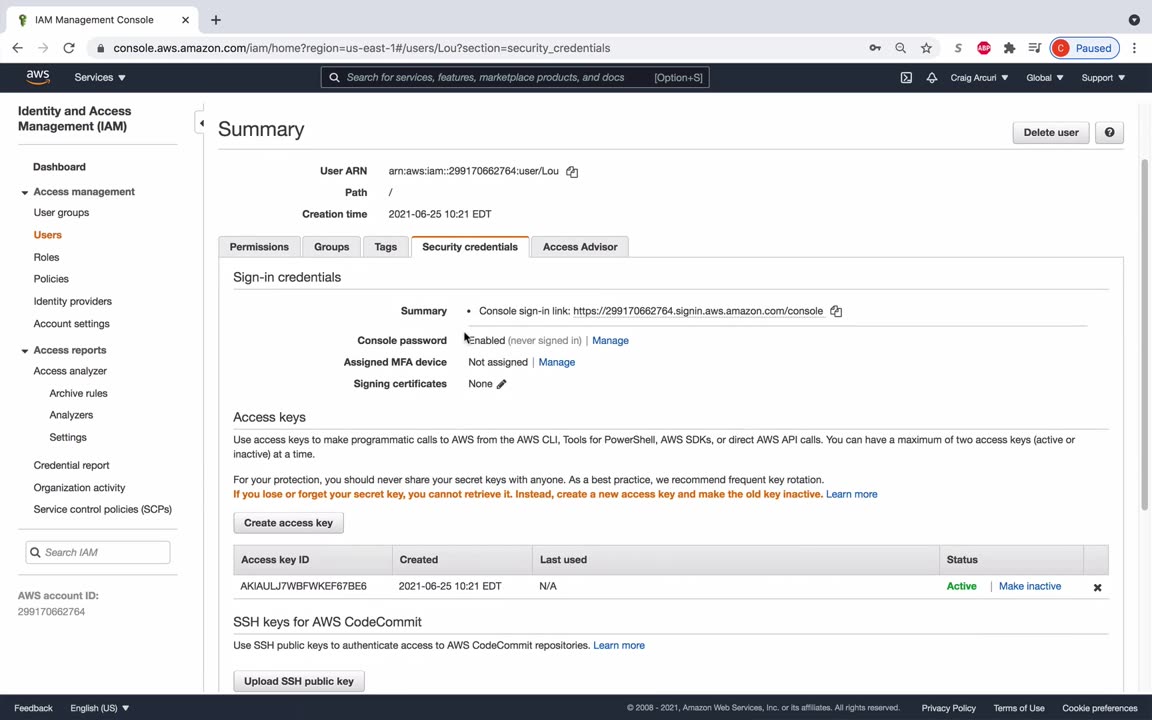Click the Delete user button
This screenshot has width=1152, height=720.
[x=1051, y=132]
